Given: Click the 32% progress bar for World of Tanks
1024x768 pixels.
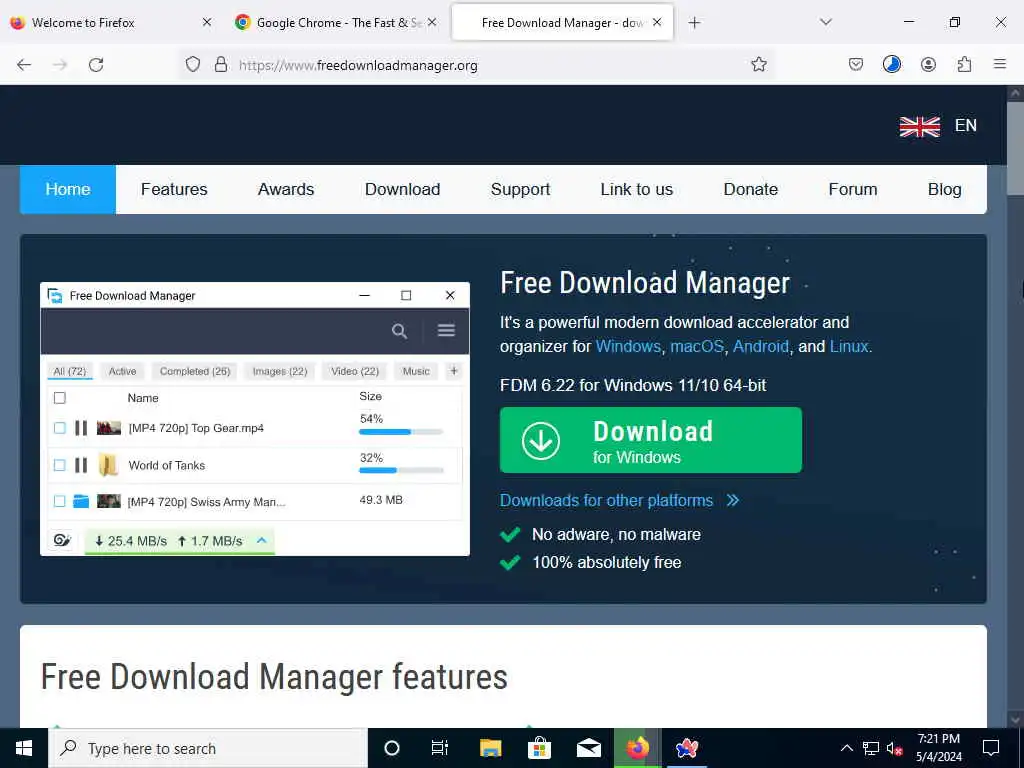Looking at the screenshot, I should (x=401, y=470).
